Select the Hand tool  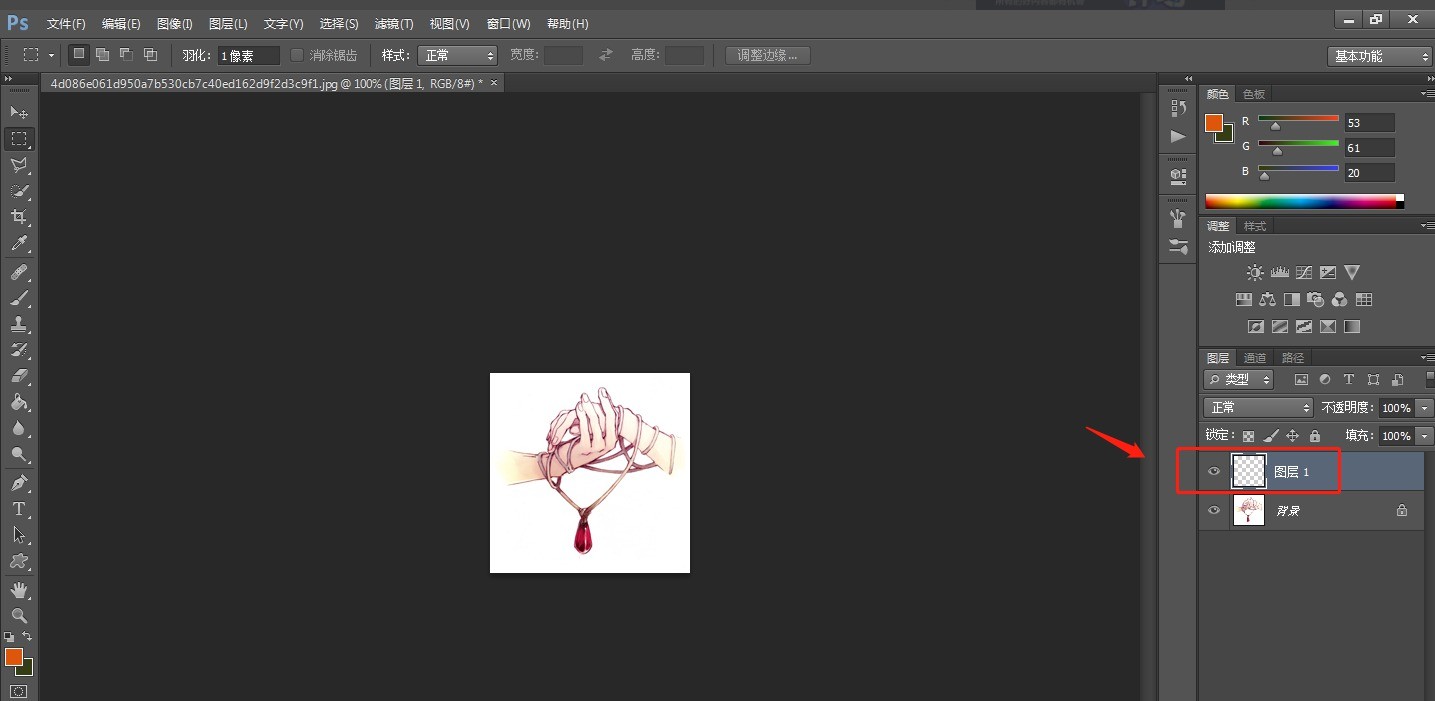click(18, 590)
